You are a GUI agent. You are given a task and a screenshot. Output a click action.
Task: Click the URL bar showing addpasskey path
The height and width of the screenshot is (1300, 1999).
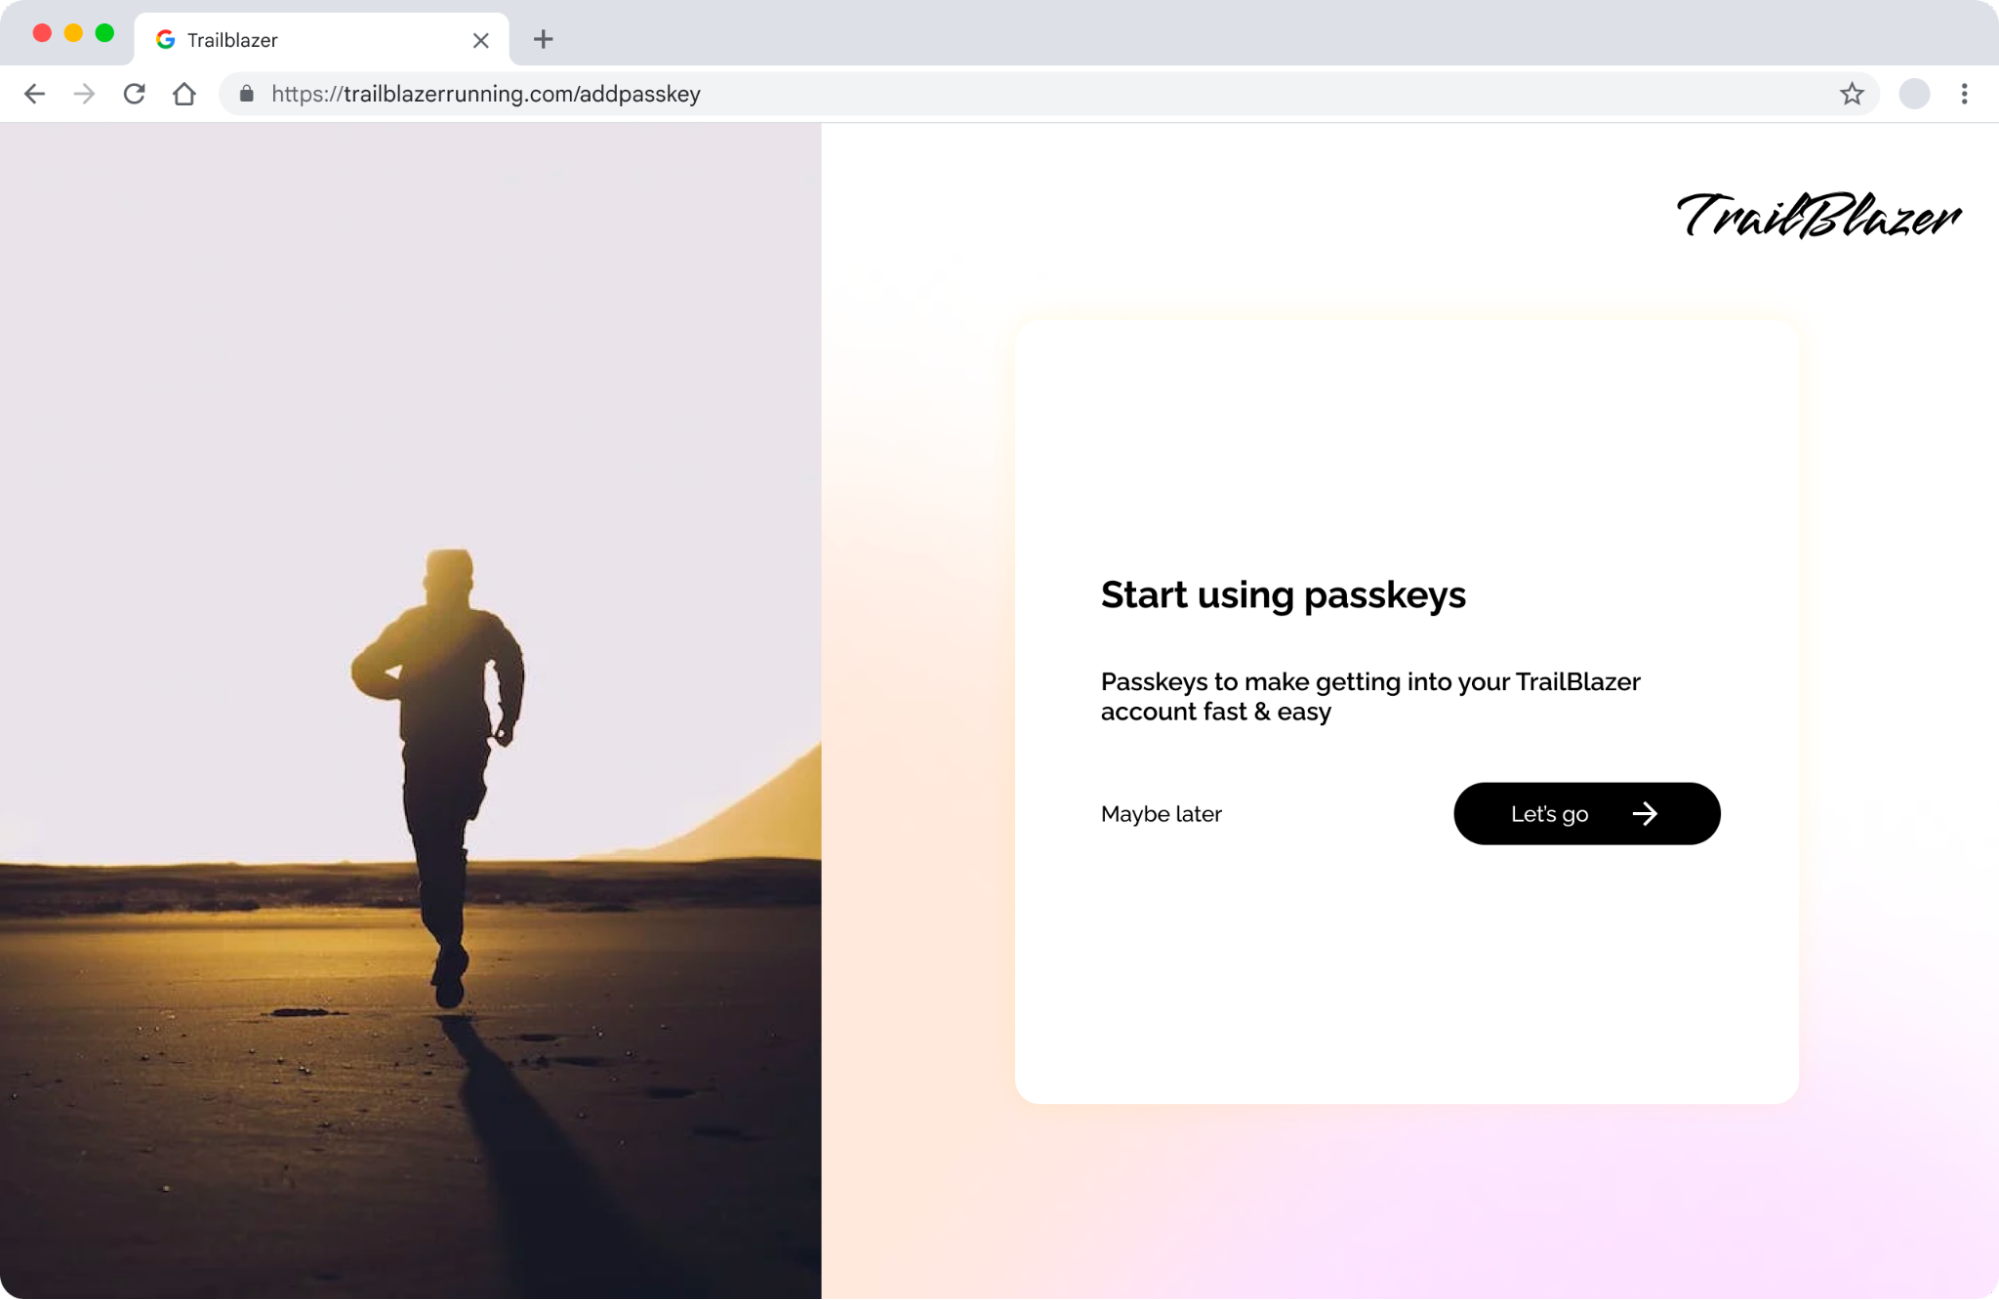[x=485, y=93]
